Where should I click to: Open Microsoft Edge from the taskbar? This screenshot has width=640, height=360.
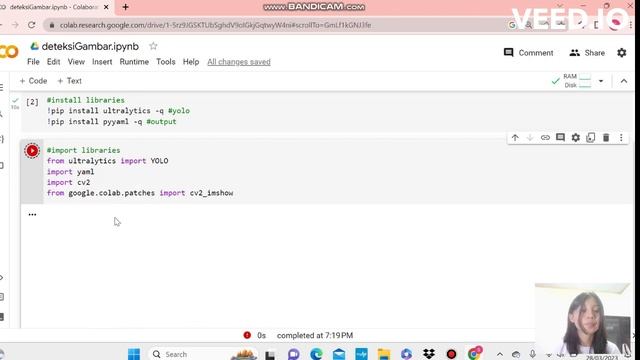[316, 354]
